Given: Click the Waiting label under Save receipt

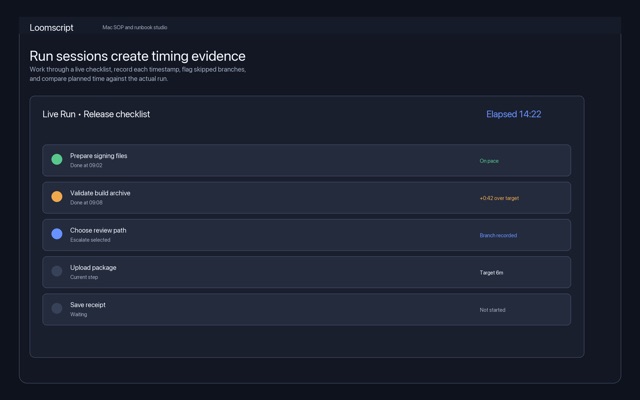Looking at the screenshot, I should coord(78,314).
